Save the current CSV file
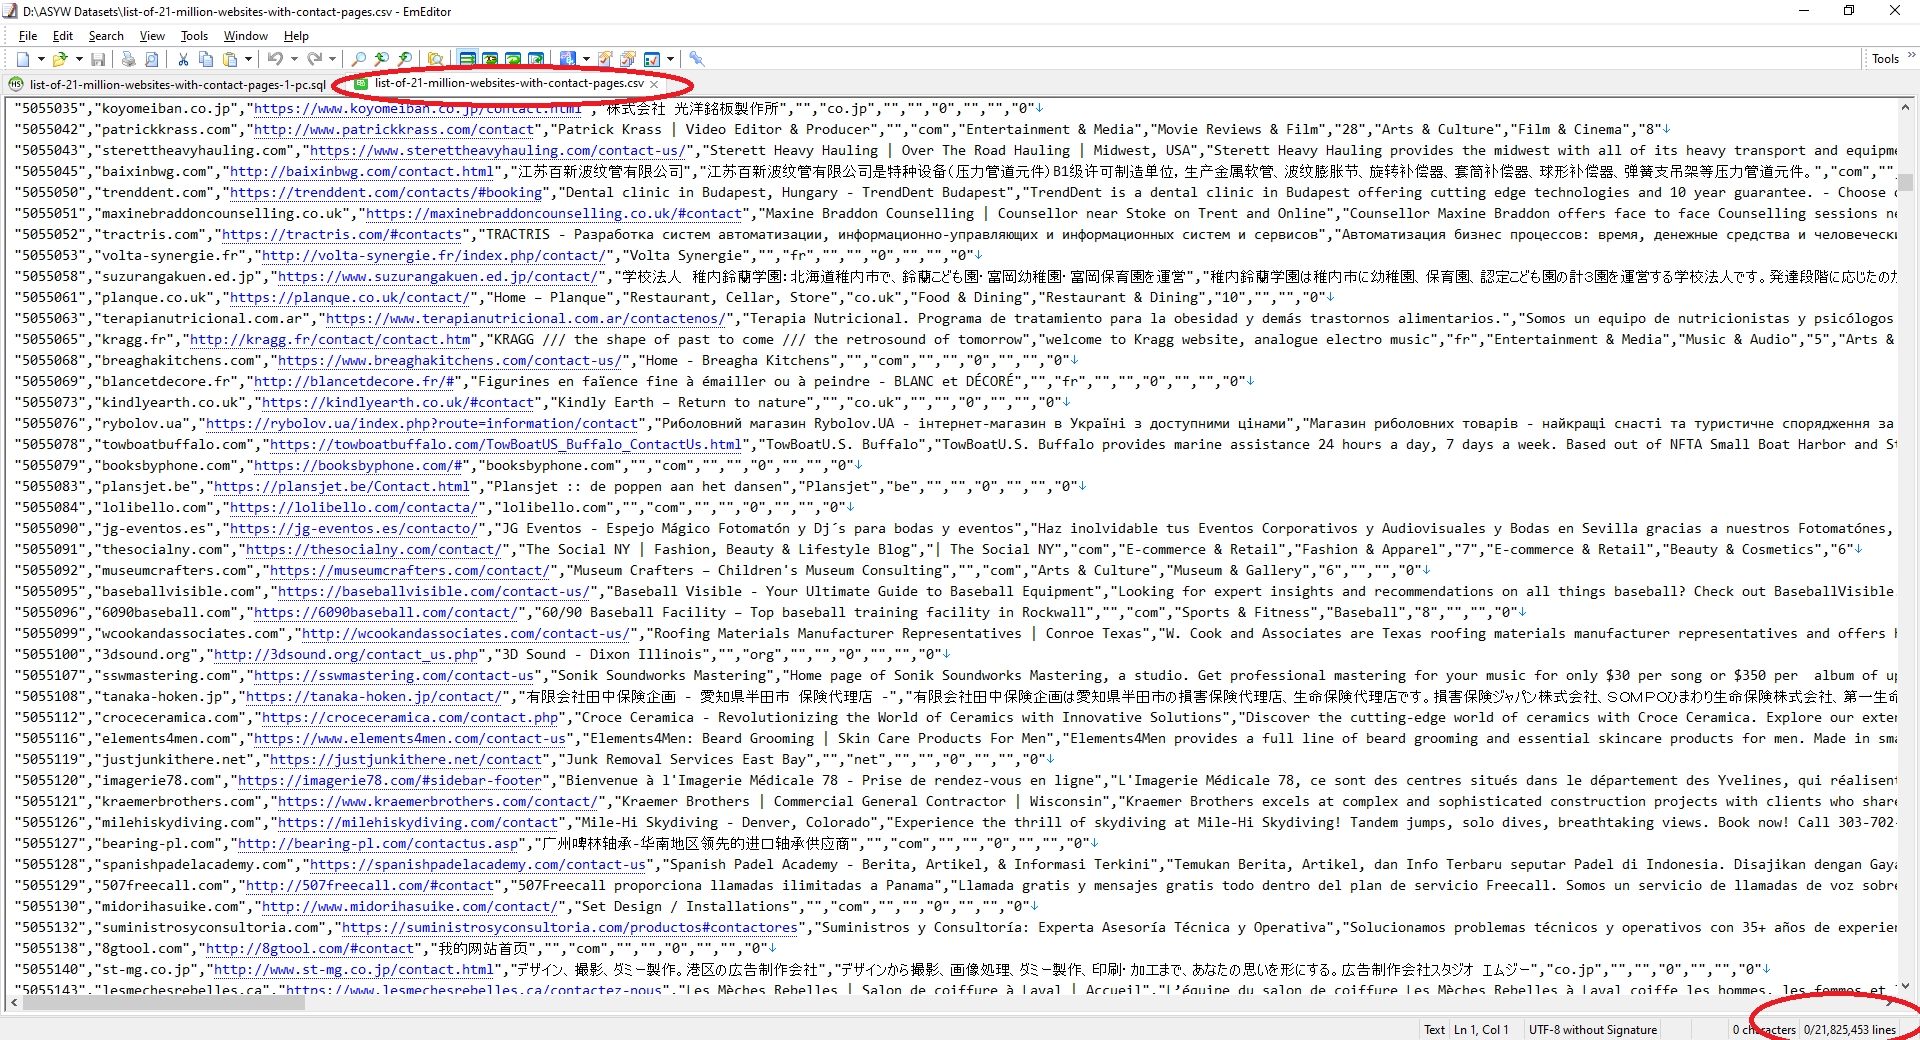1920x1040 pixels. tap(98, 59)
